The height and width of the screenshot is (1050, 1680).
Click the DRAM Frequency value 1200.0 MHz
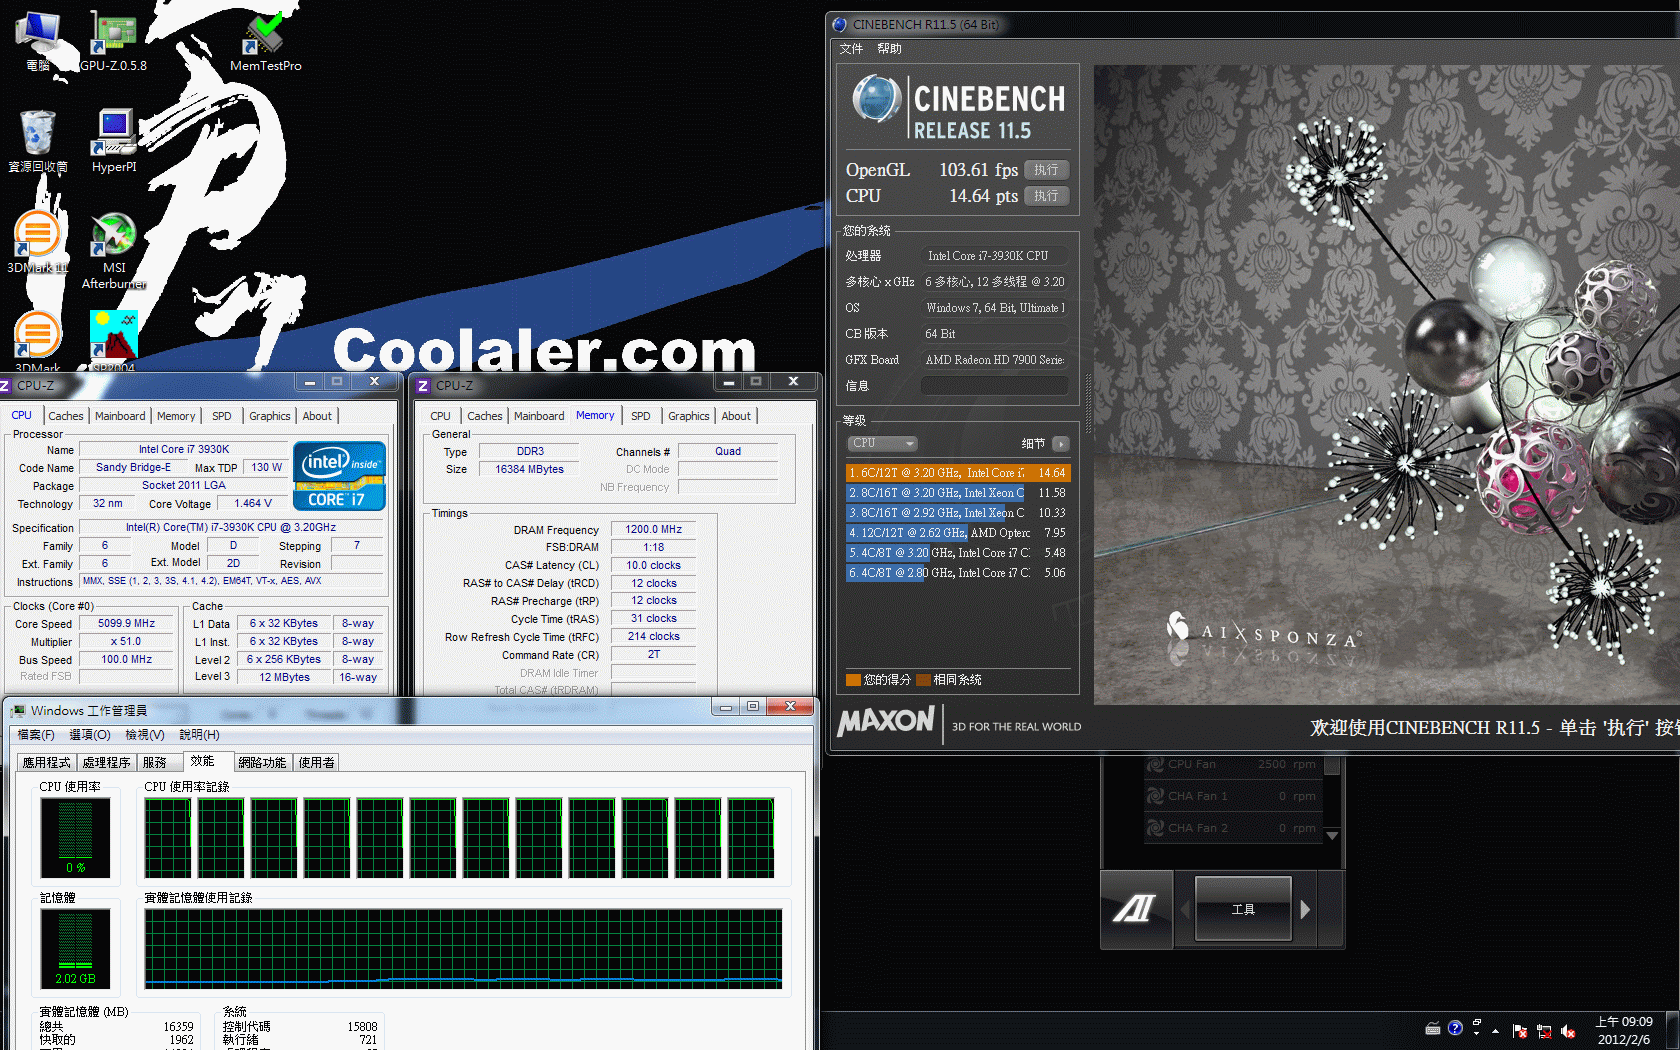[x=653, y=530]
